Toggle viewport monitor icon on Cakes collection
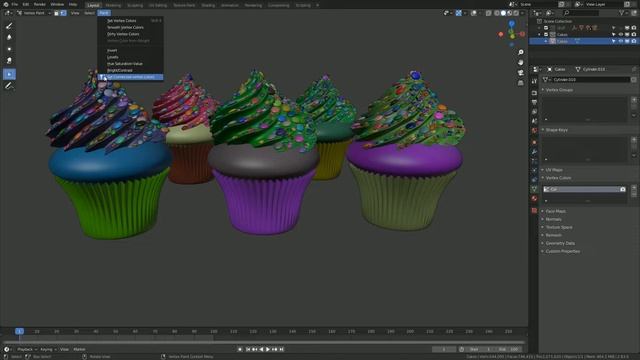The height and width of the screenshot is (360, 640). point(627,35)
